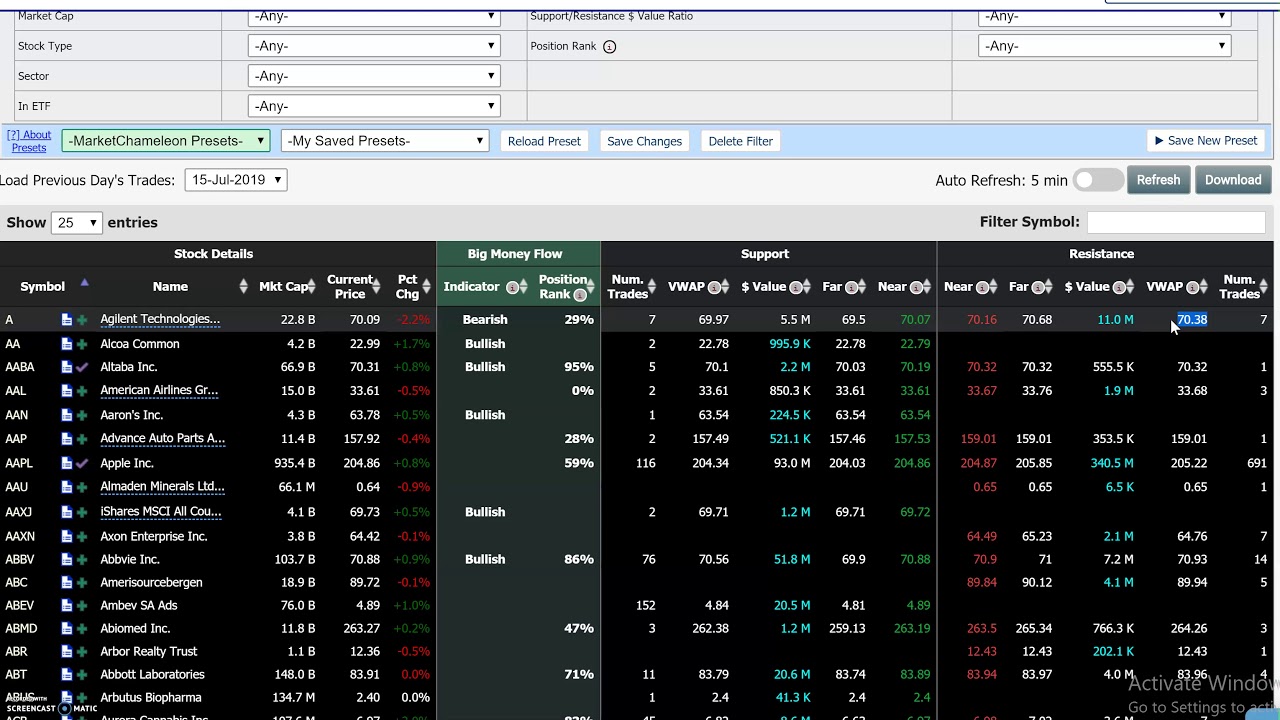
Task: Click the Position Rank filter info icon
Action: (x=609, y=47)
